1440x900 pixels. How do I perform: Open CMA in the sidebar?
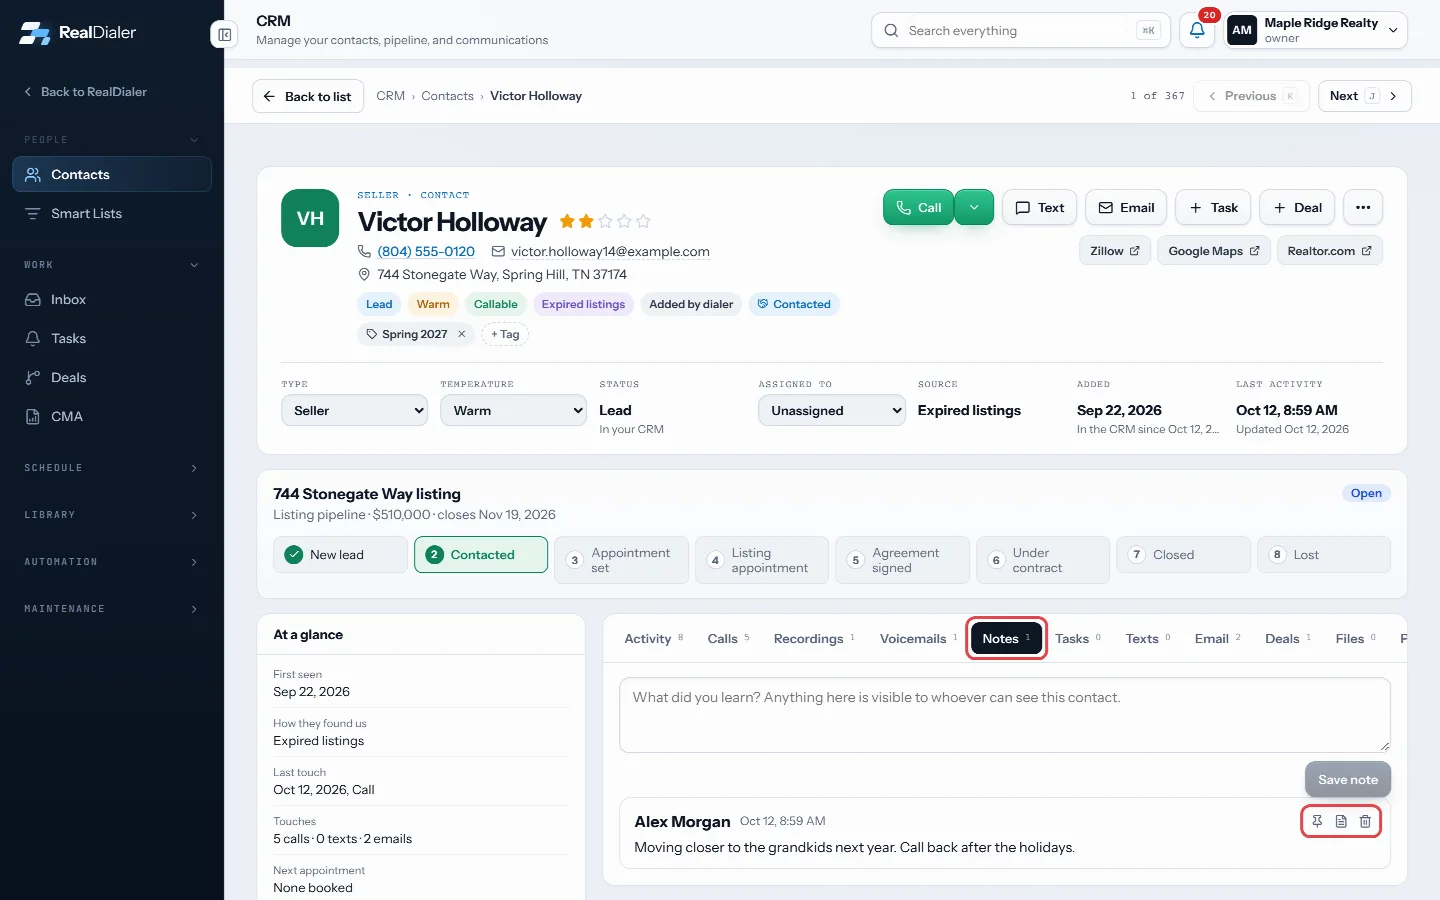(x=112, y=416)
